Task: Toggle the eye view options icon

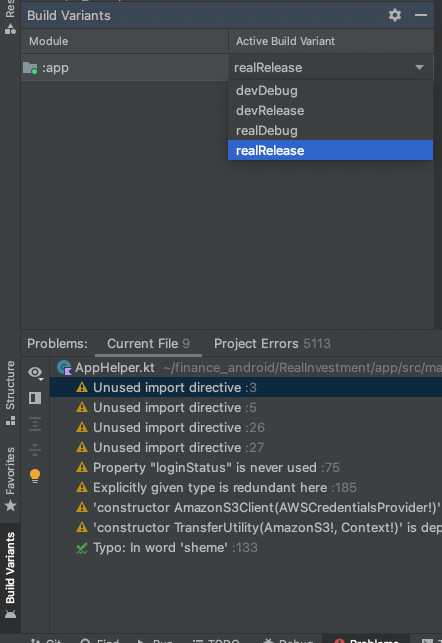Action: point(36,373)
